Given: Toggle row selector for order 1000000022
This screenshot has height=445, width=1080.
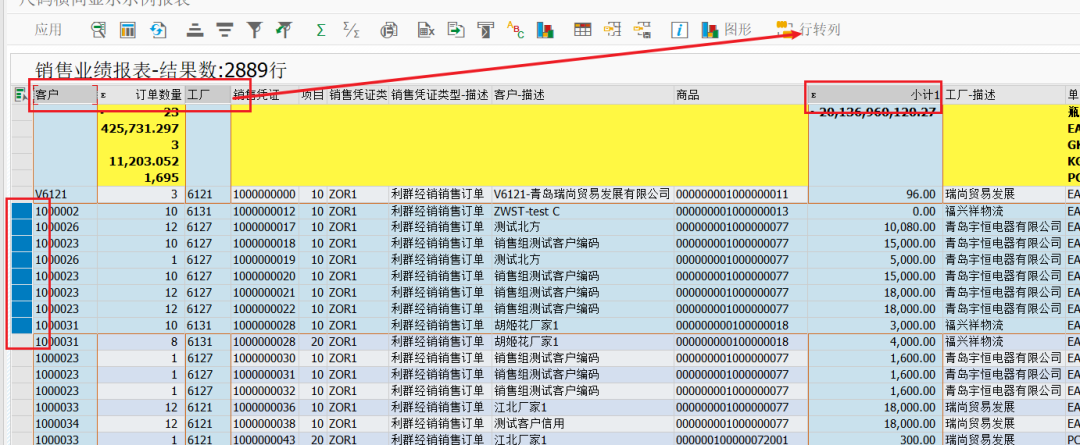Looking at the screenshot, I should 22,309.
